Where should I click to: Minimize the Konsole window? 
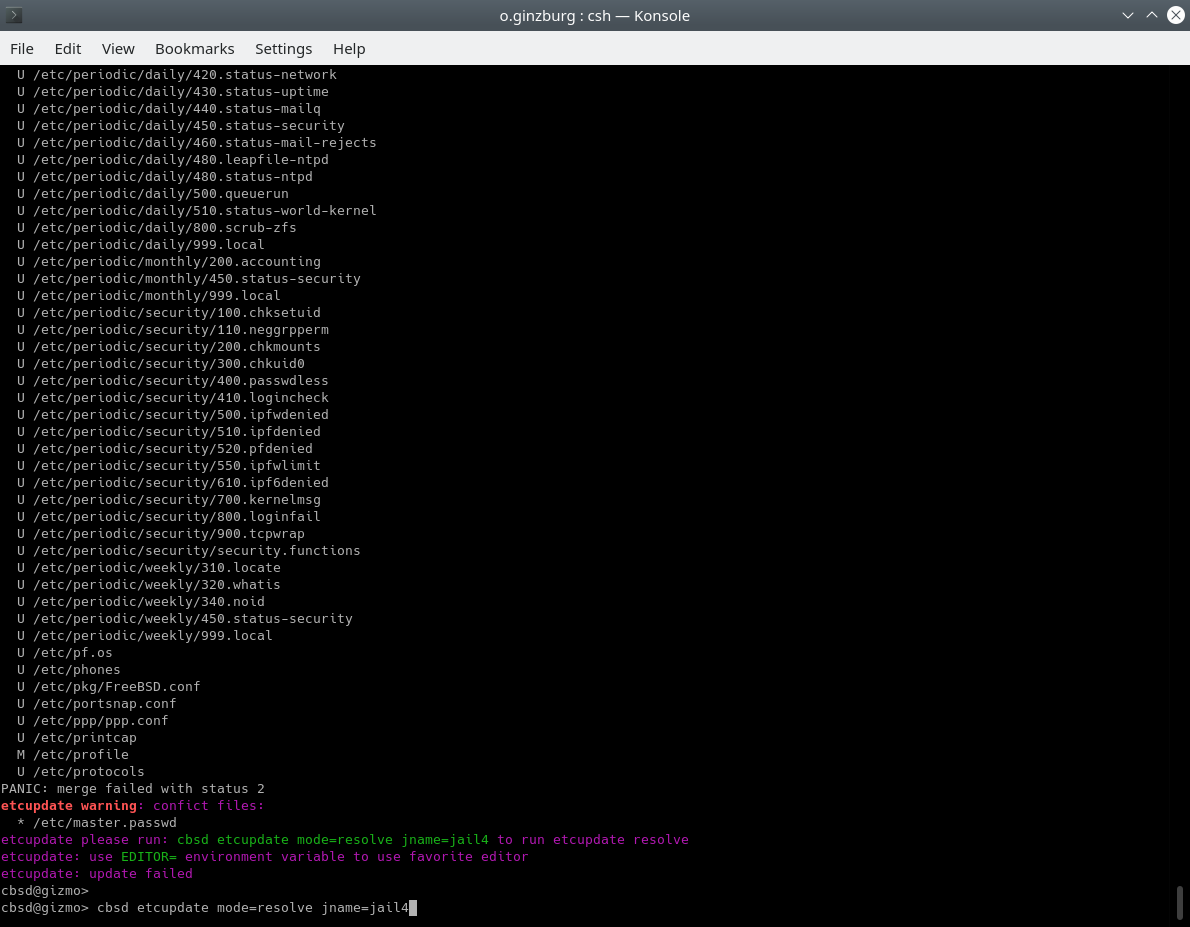[1128, 15]
